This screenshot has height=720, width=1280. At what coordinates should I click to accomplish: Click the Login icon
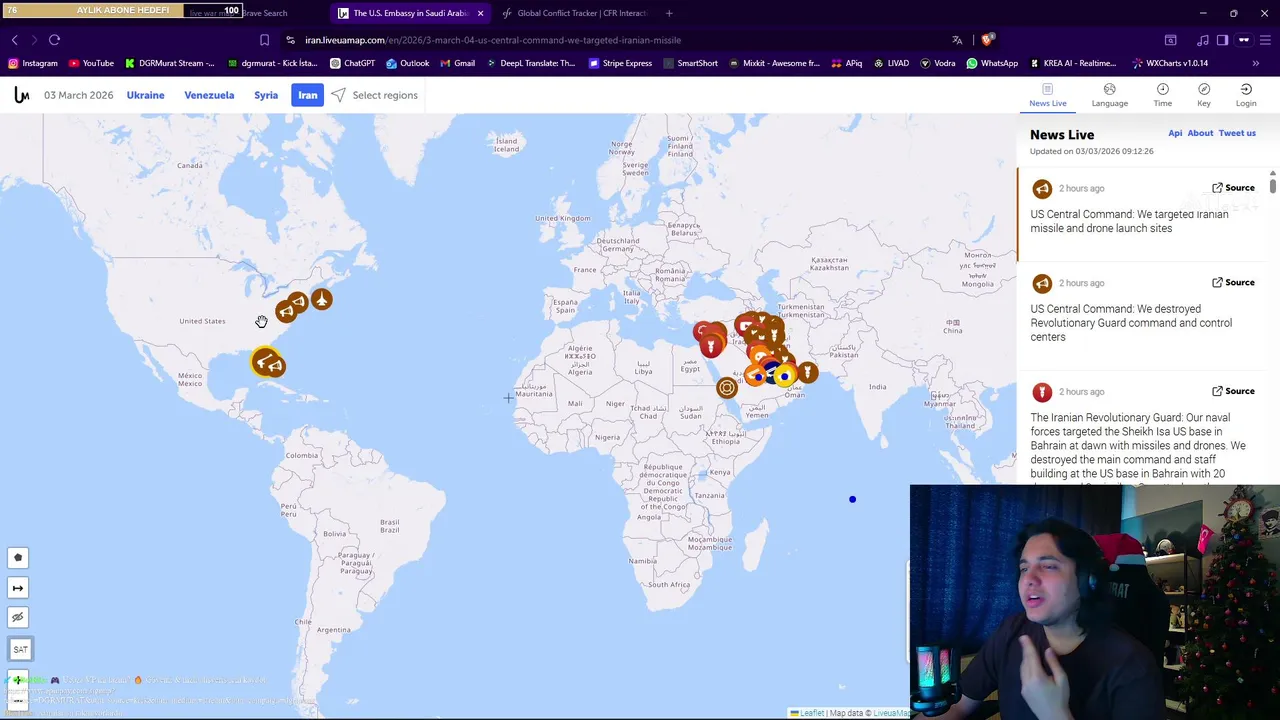[1246, 95]
